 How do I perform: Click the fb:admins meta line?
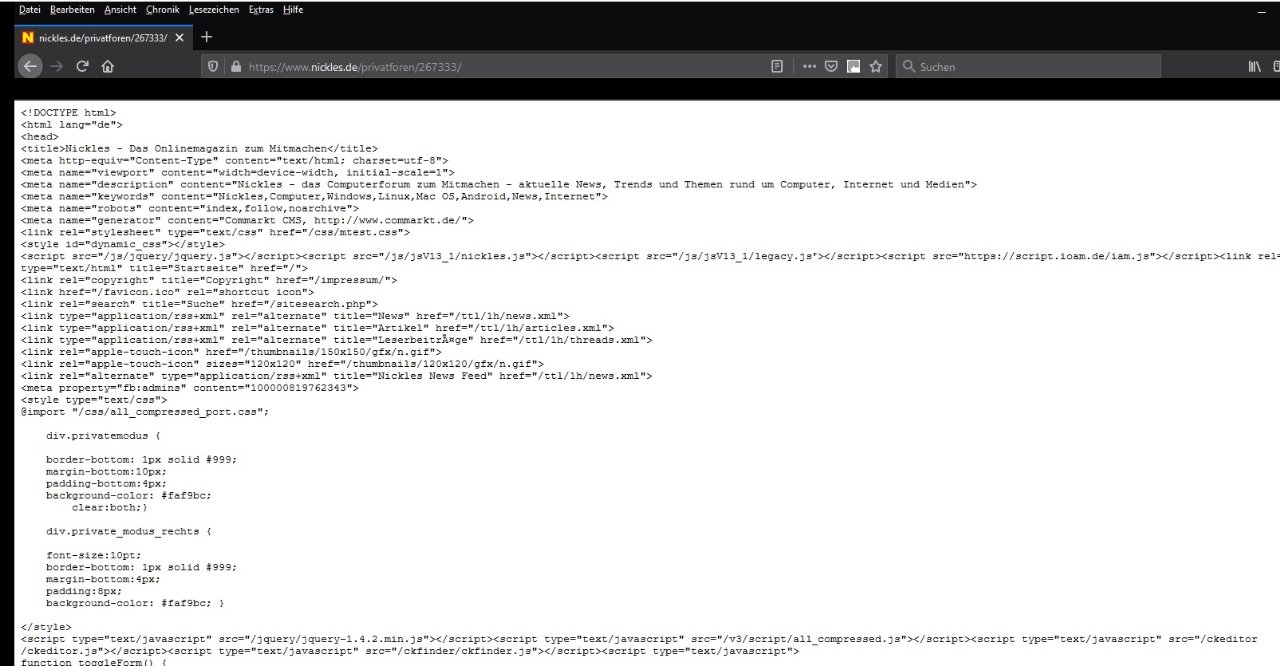(x=190, y=388)
